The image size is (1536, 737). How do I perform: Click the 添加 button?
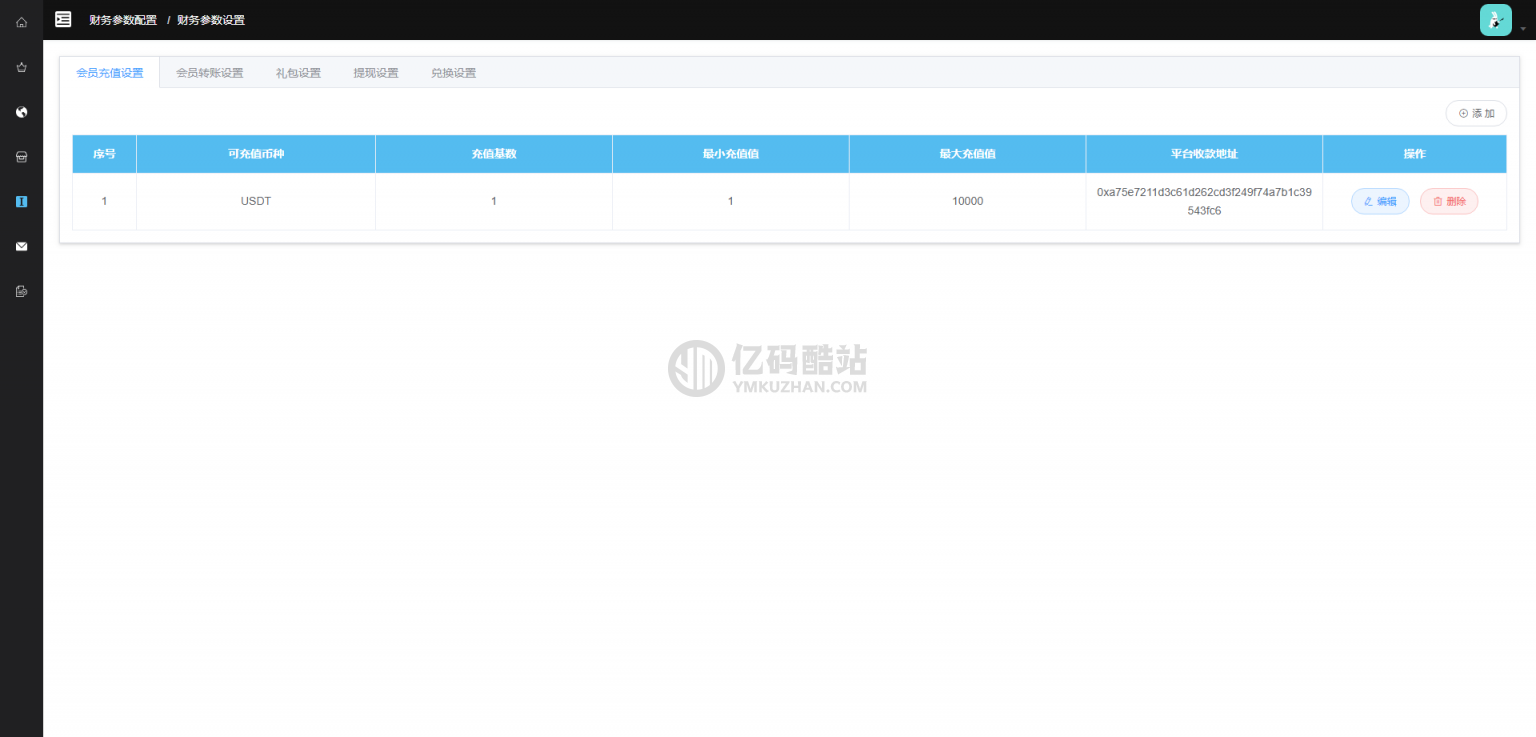pos(1476,113)
